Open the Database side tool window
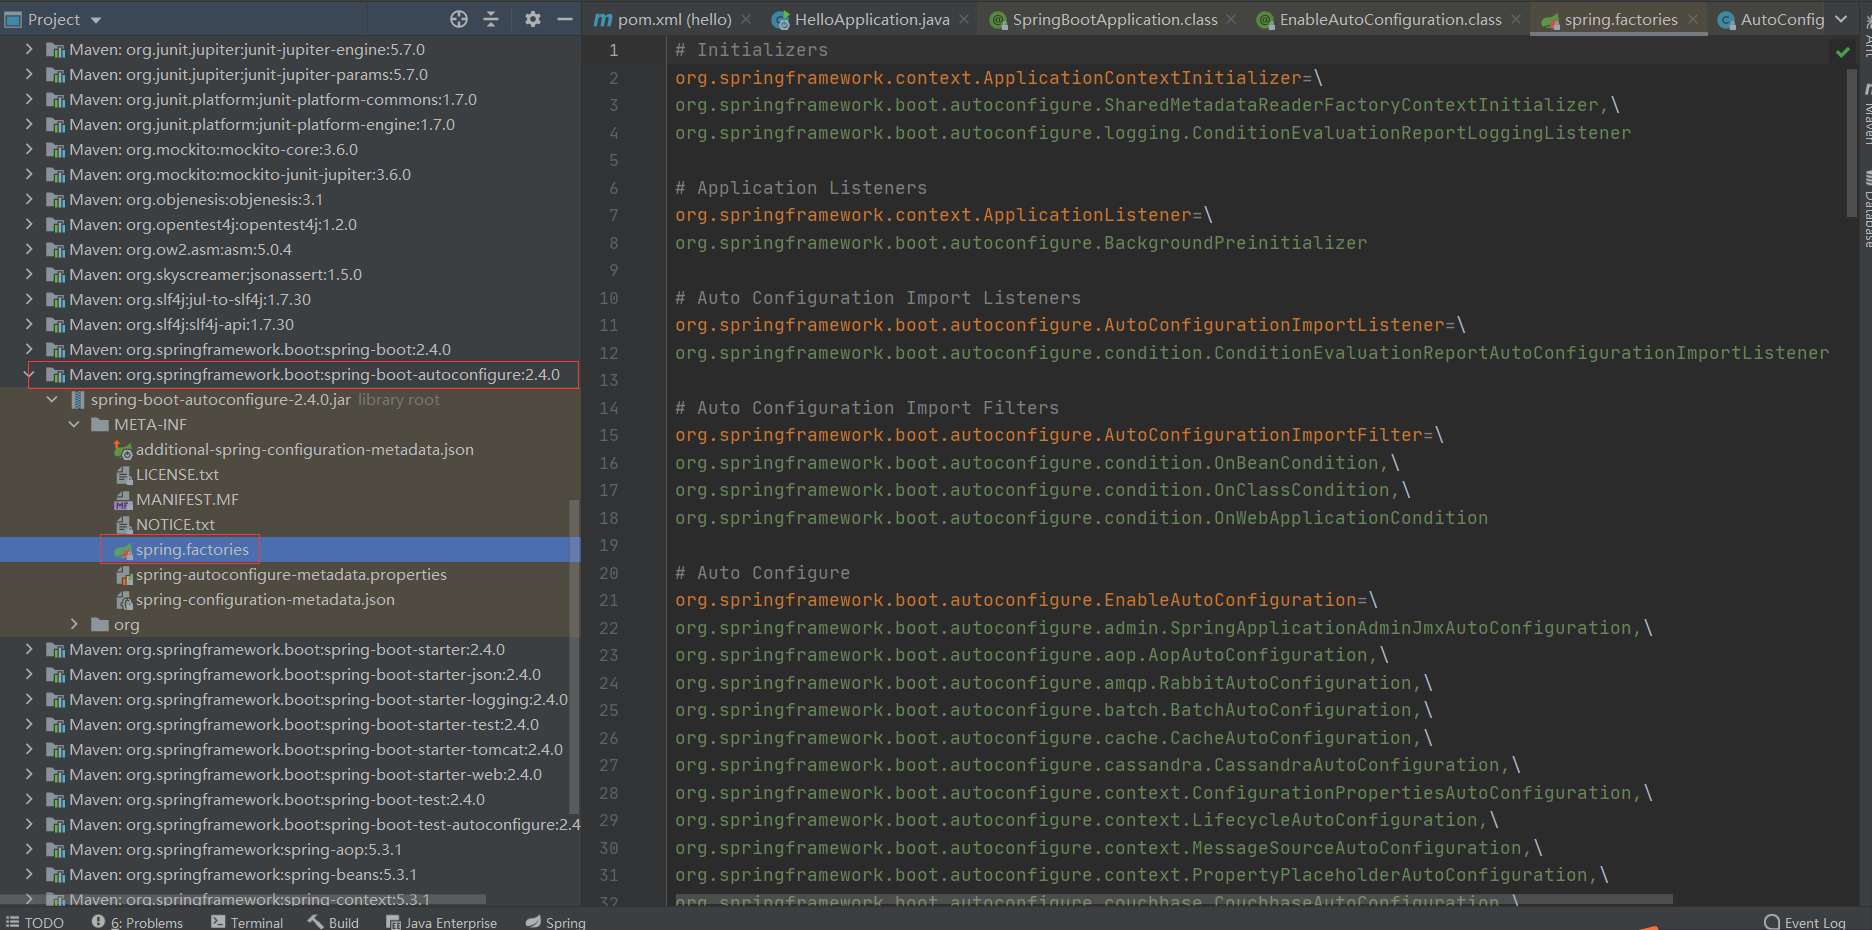Screen dimensions: 1872x930 pos(1866,210)
